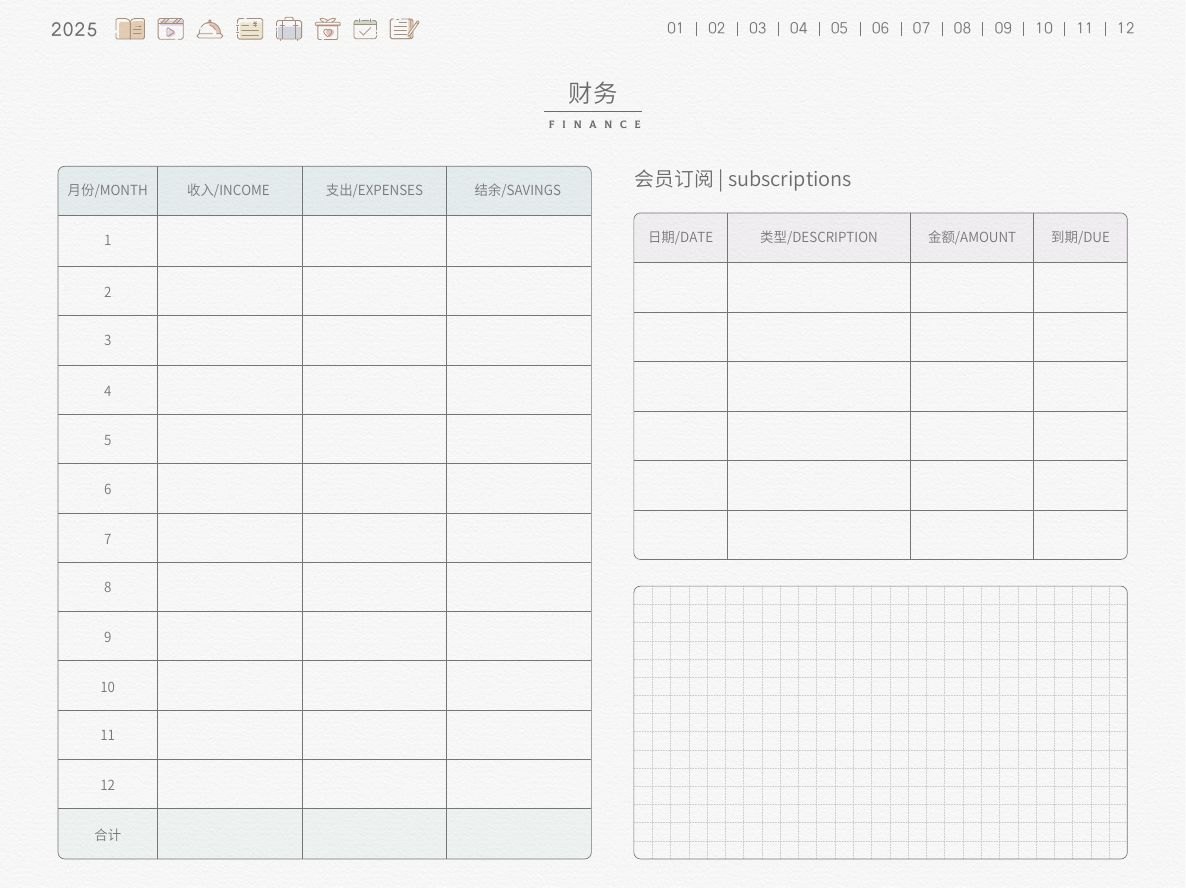Jump to month tab 10
This screenshot has width=1186, height=888.
point(1044,29)
